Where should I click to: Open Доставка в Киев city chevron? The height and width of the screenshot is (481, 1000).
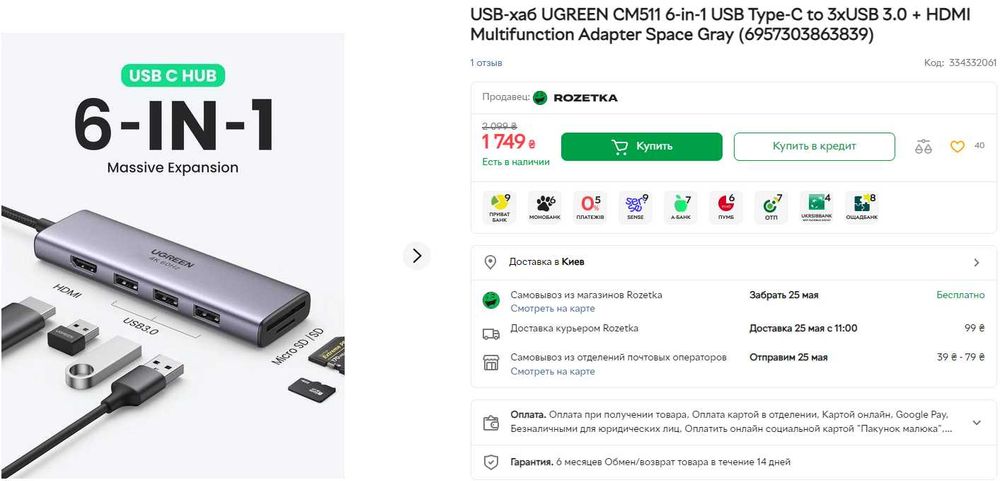coord(976,262)
